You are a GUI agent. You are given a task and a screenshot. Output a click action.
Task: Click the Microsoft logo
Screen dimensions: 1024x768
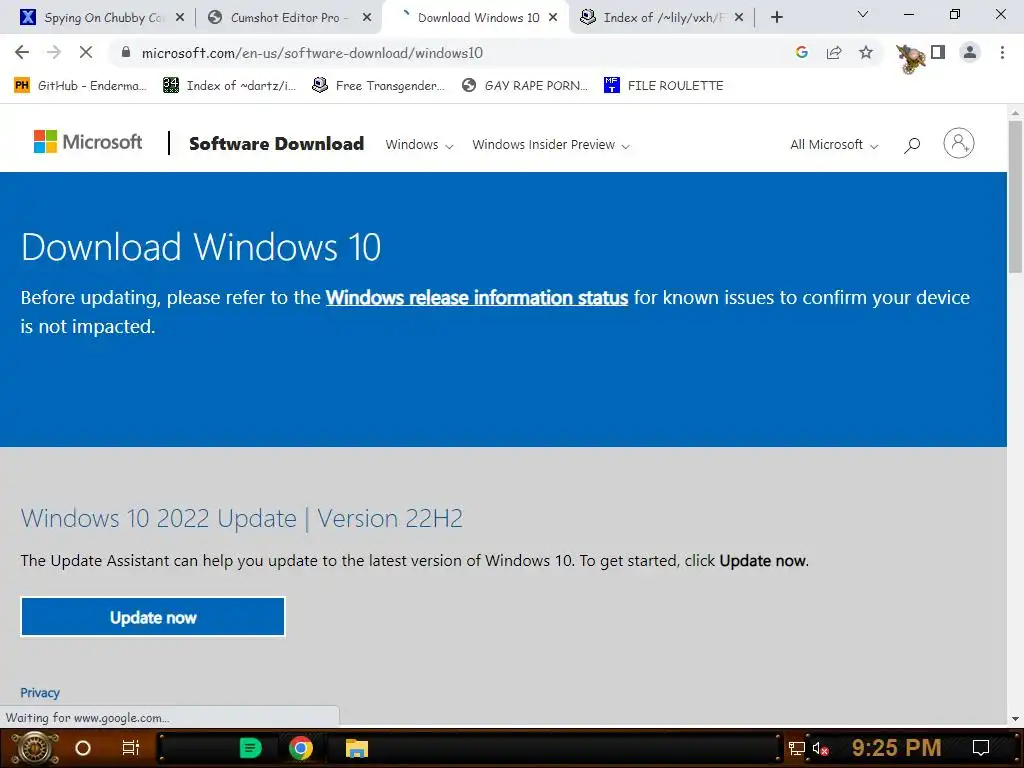tap(88, 142)
